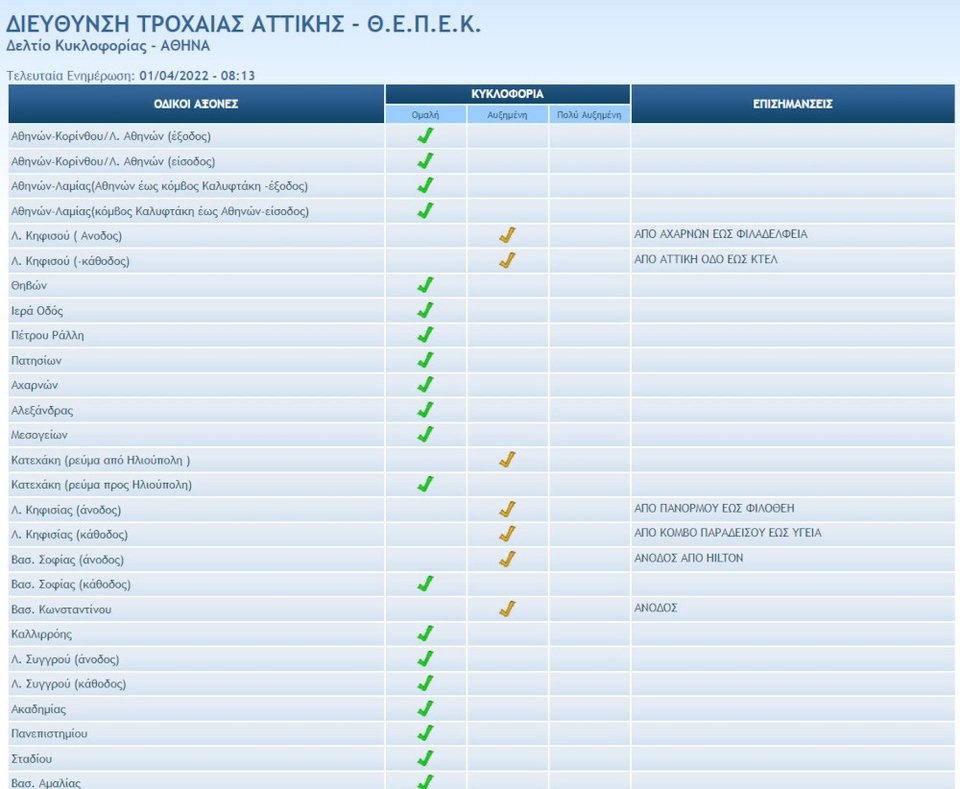Click green checkmark in Θηβών row
This screenshot has height=789, width=960.
point(426,285)
